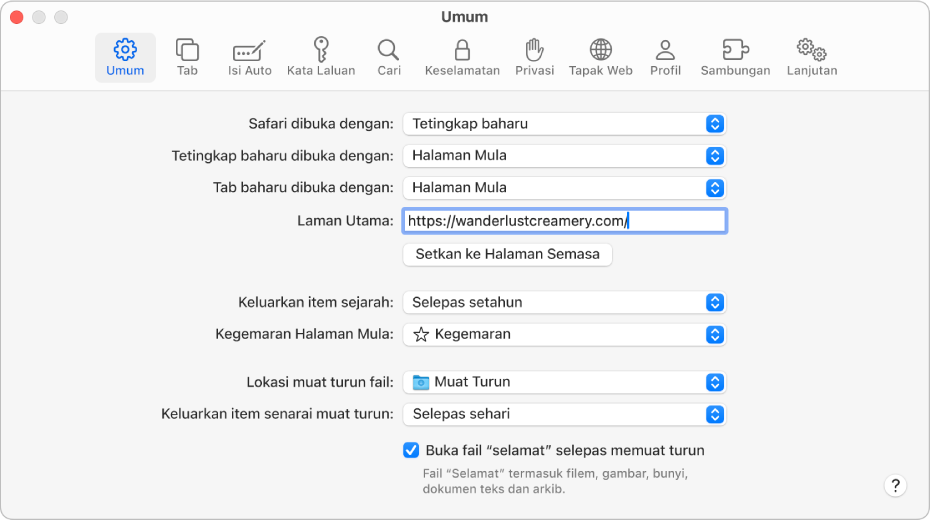Switch to the Privasi hand icon
This screenshot has height=521, width=931.
pos(534,57)
